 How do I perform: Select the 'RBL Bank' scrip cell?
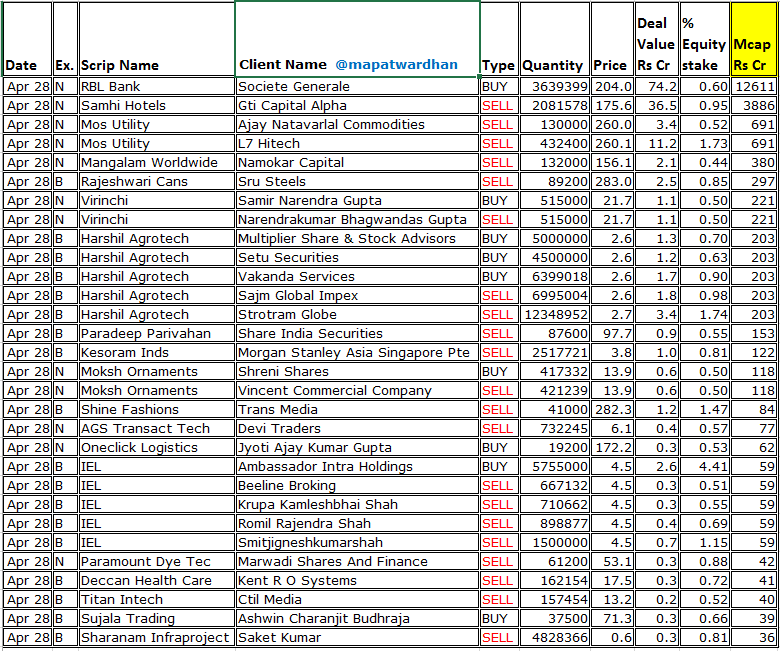pos(156,87)
